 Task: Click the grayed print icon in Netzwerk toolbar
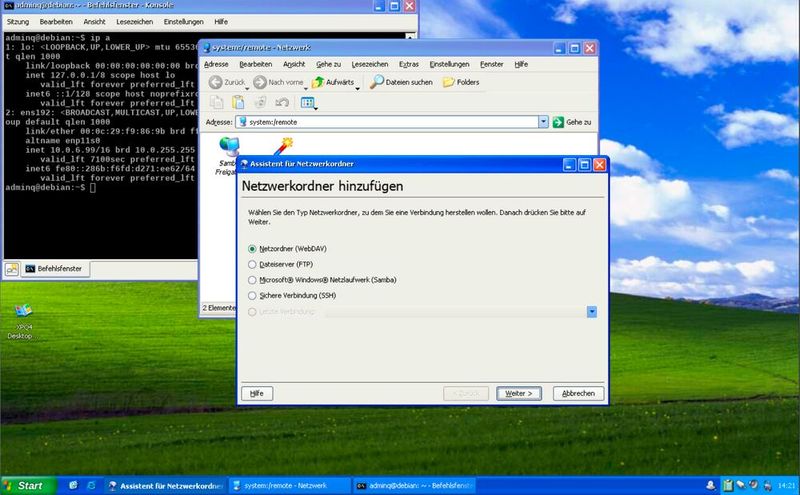[260, 103]
